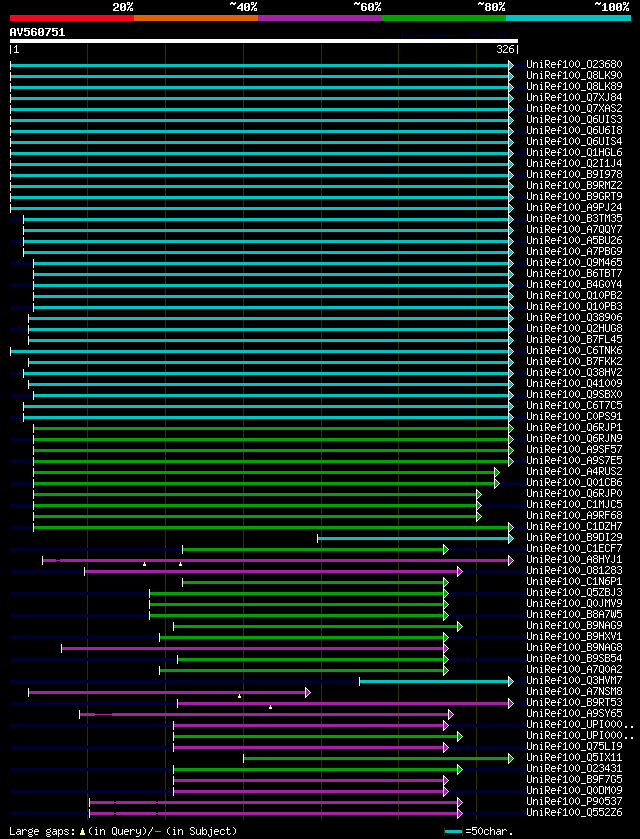Image resolution: width=640 pixels, height=839 pixels.
Task: Open hit UniRef100_O23680
Action: pyautogui.click(x=574, y=65)
